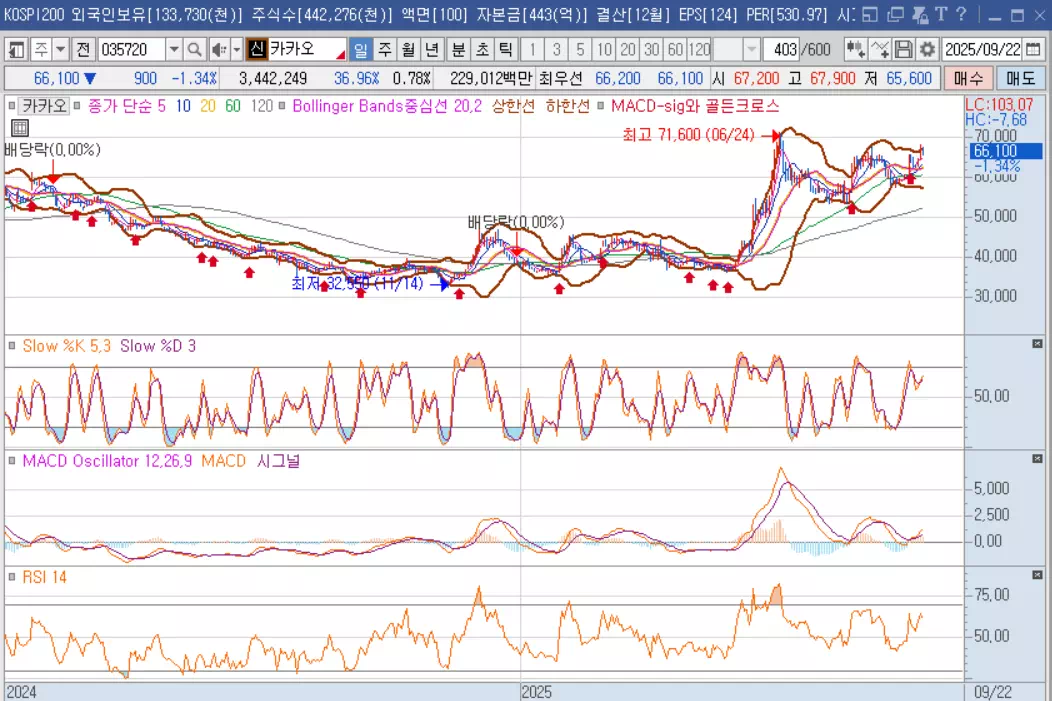Select the 틱 tick period
Viewport: 1052px width, 701px height.
coord(505,50)
